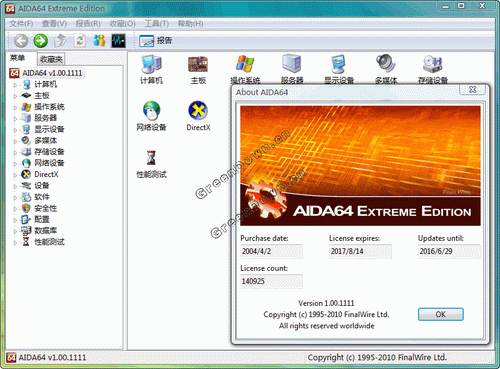
Task: Select the AIDA64 v1.00.1111 root tree node
Action: click(52, 73)
